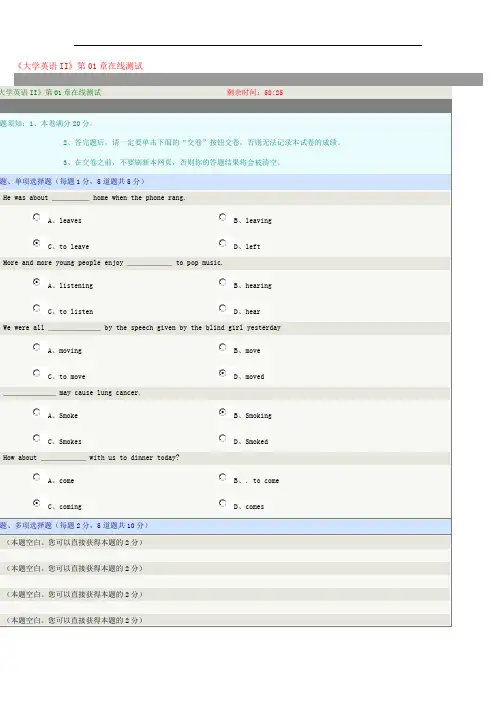Select A. listening radio button

37,282
